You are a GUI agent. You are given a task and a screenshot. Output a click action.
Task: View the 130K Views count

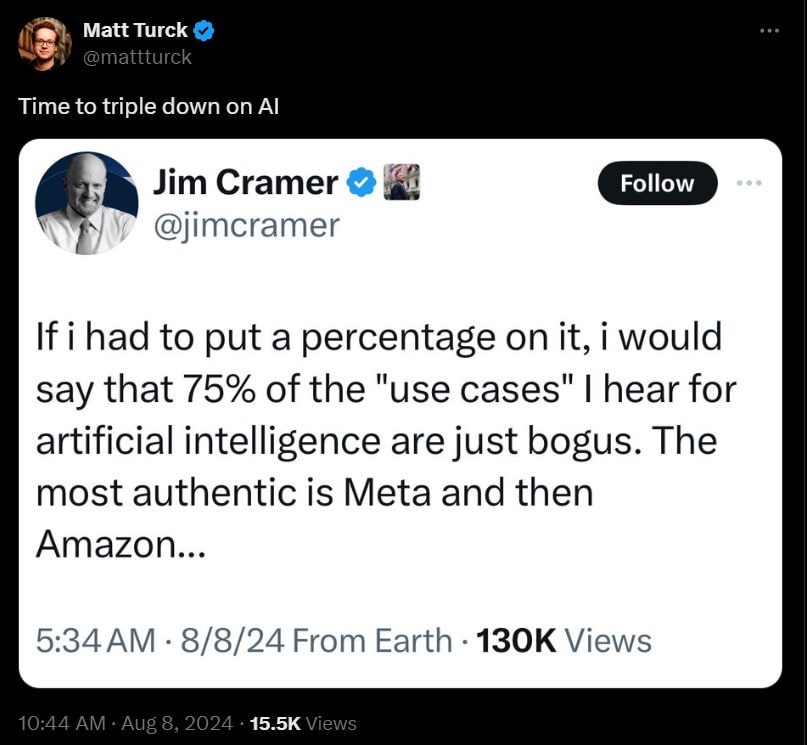pyautogui.click(x=564, y=641)
